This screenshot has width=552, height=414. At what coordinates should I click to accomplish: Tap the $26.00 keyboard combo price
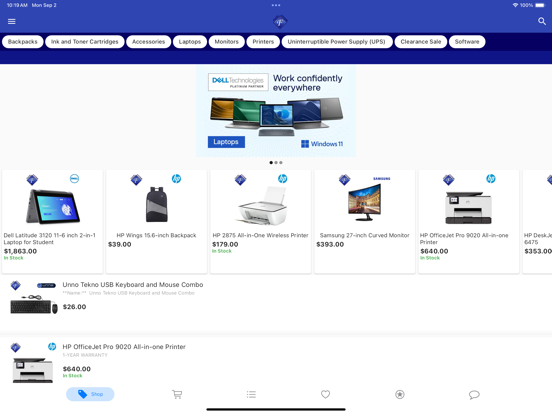coord(74,307)
